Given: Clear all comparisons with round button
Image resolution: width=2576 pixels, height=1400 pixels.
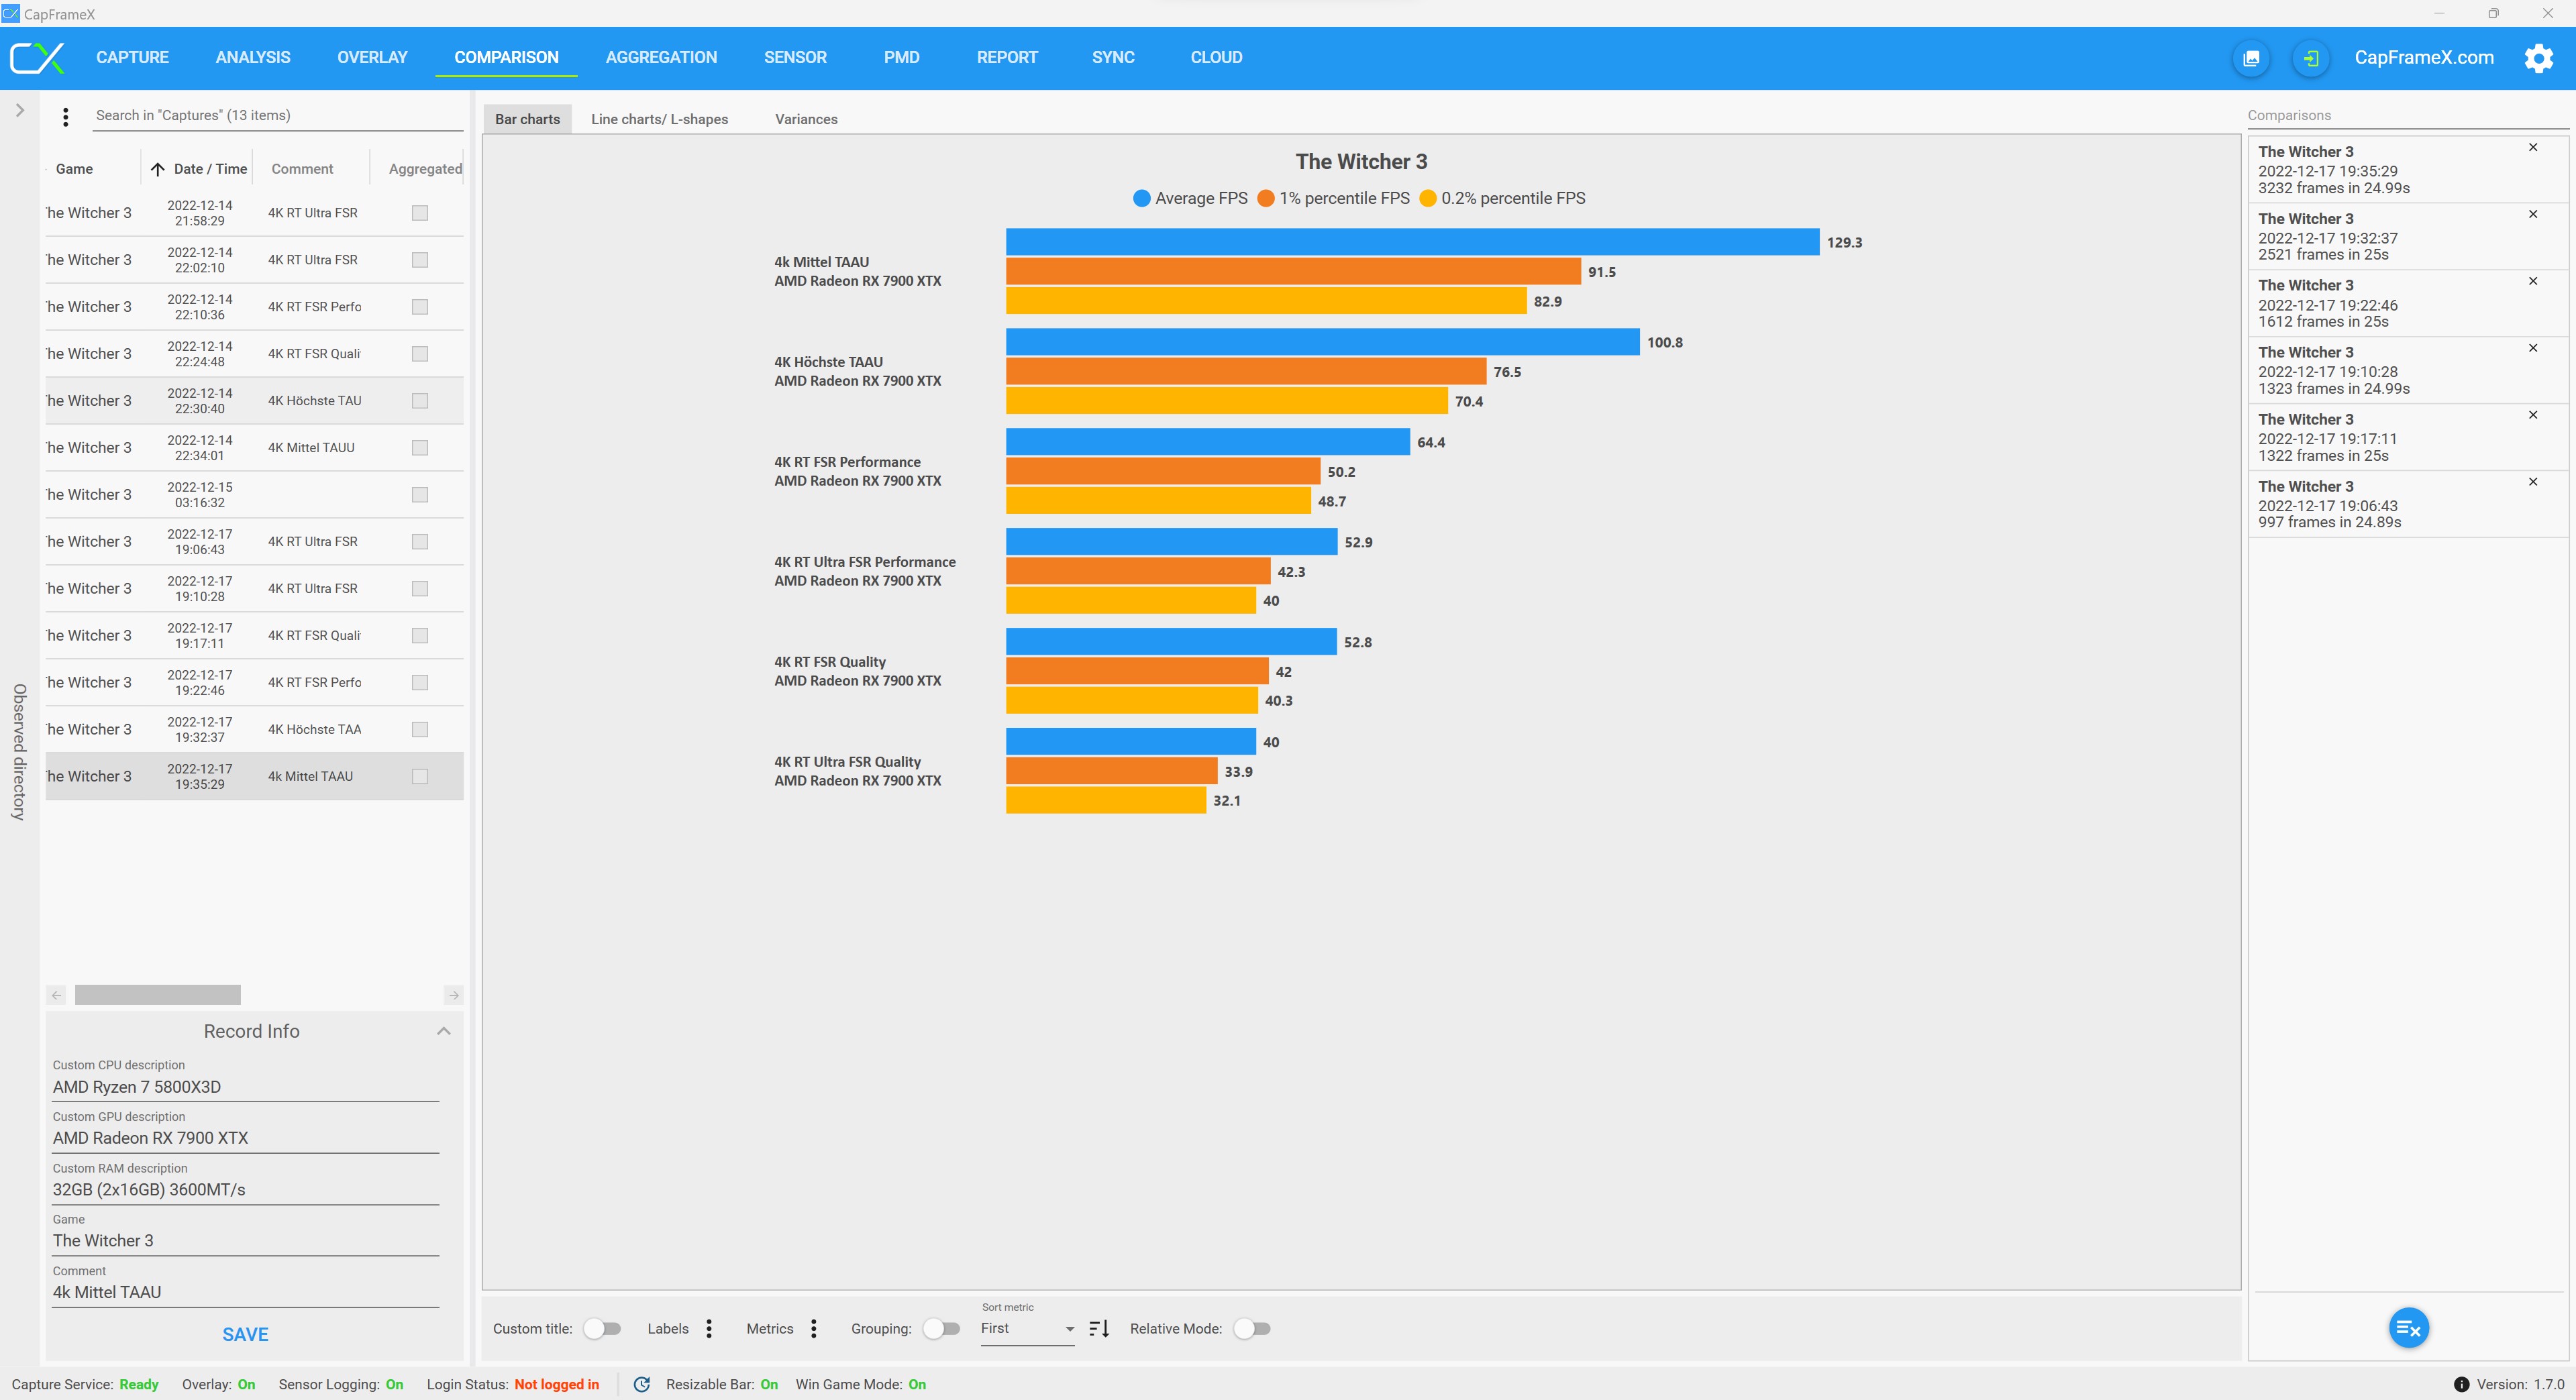Looking at the screenshot, I should [x=2408, y=1328].
